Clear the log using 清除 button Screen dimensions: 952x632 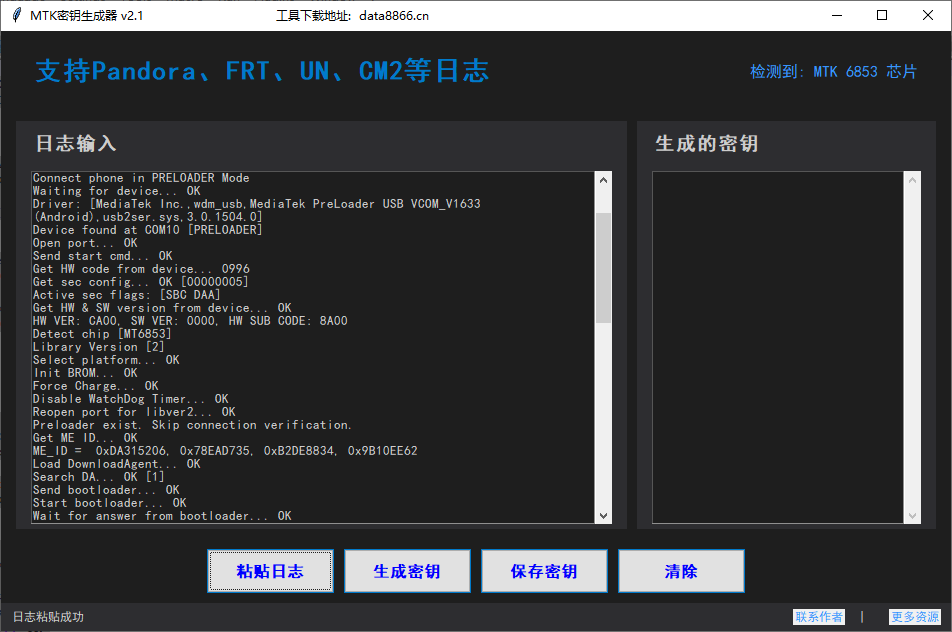pyautogui.click(x=681, y=571)
